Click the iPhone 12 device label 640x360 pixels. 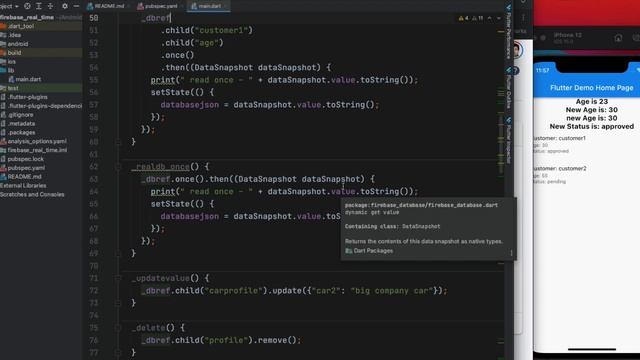[x=567, y=35]
